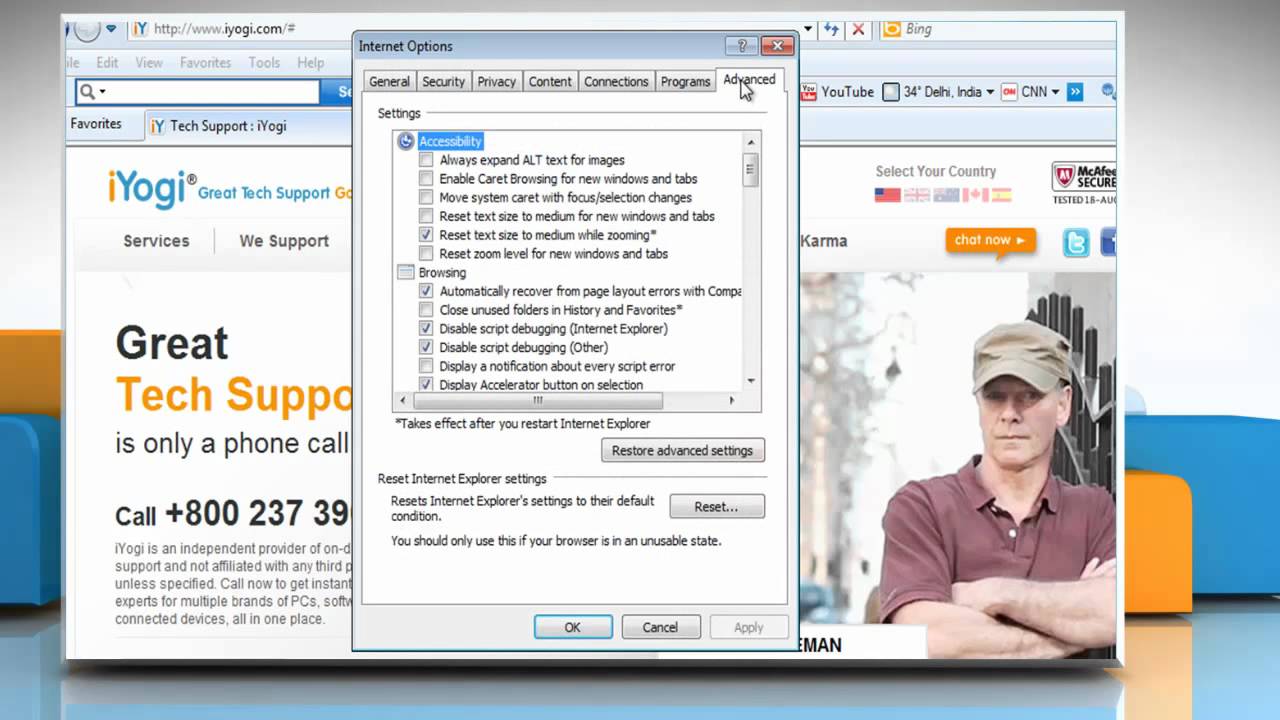Screen dimensions: 1280x720
Task: Check Always expand ALT text for images
Action: point(426,160)
